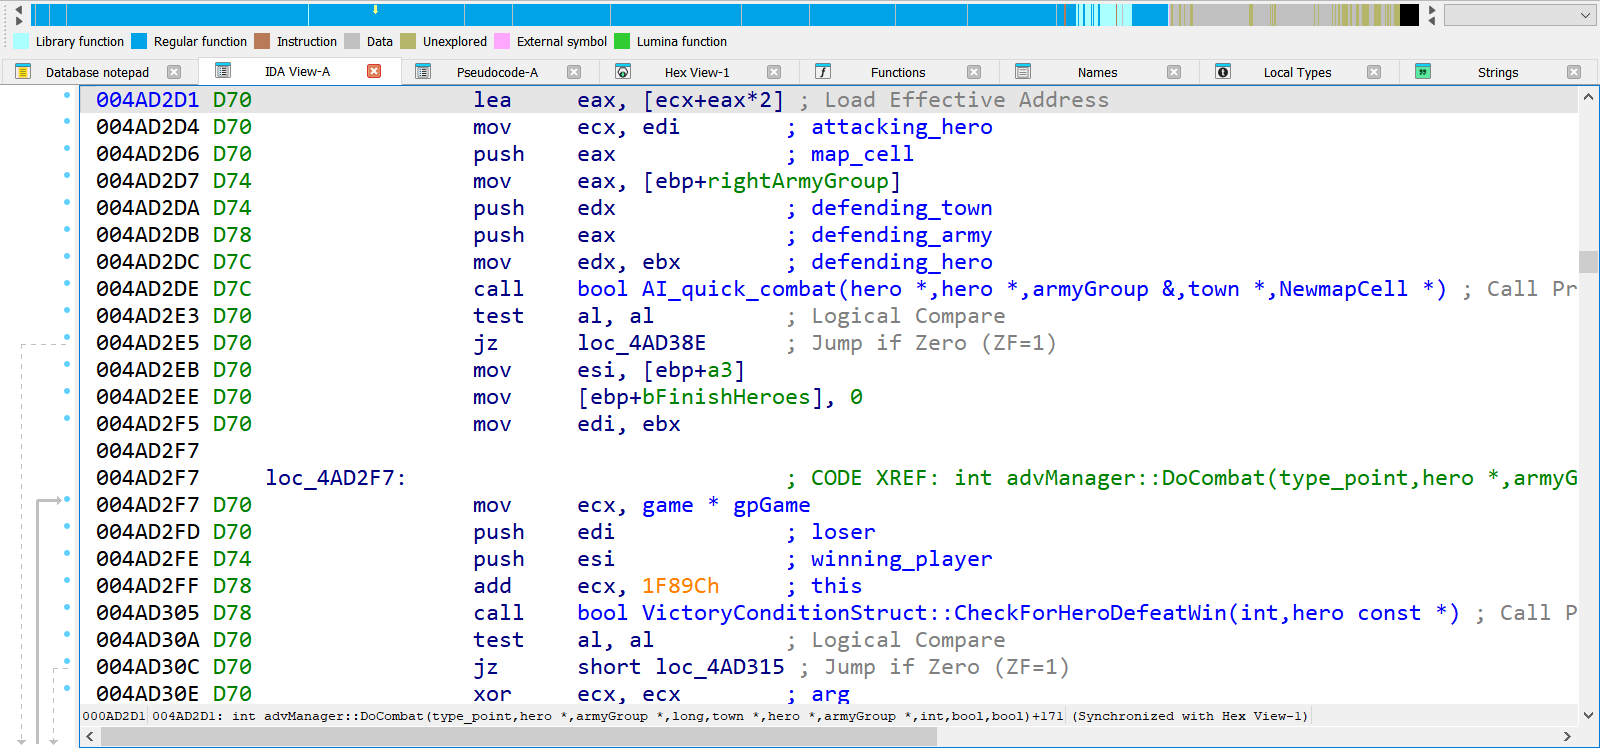This screenshot has width=1600, height=748.
Task: Click the Functions tab icon
Action: pos(823,71)
